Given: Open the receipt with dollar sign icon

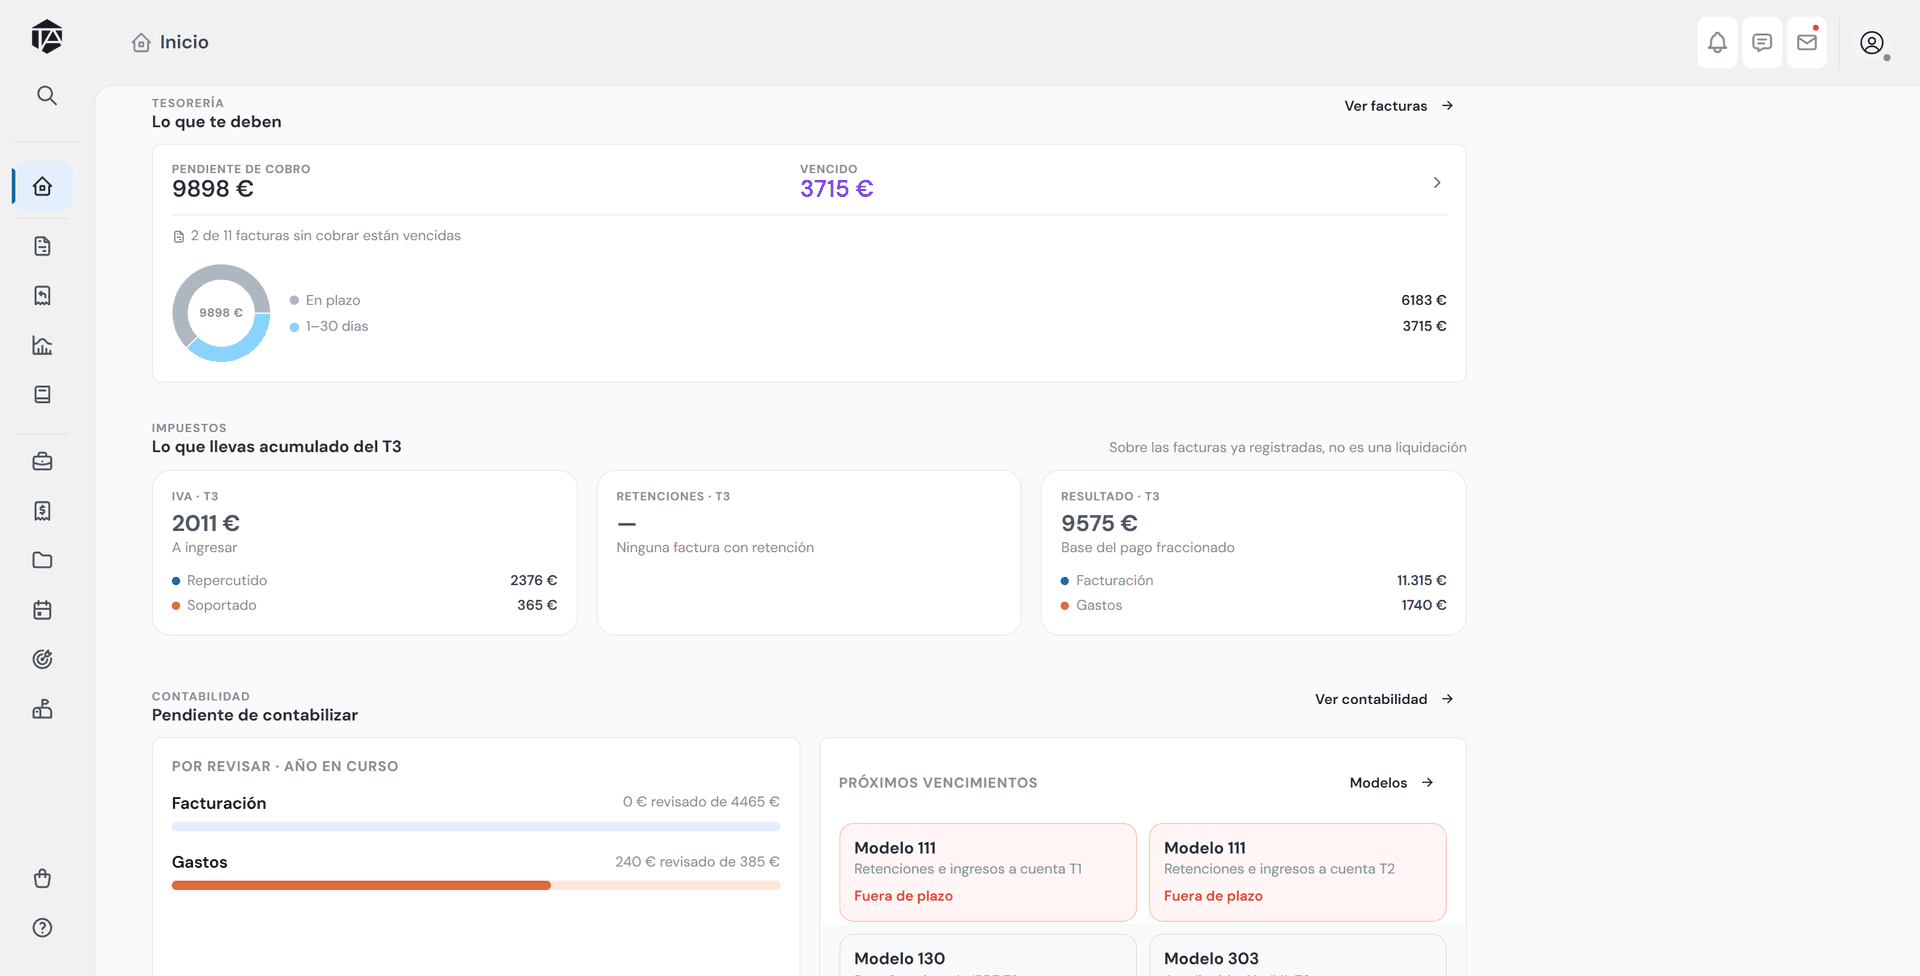Looking at the screenshot, I should pos(42,511).
